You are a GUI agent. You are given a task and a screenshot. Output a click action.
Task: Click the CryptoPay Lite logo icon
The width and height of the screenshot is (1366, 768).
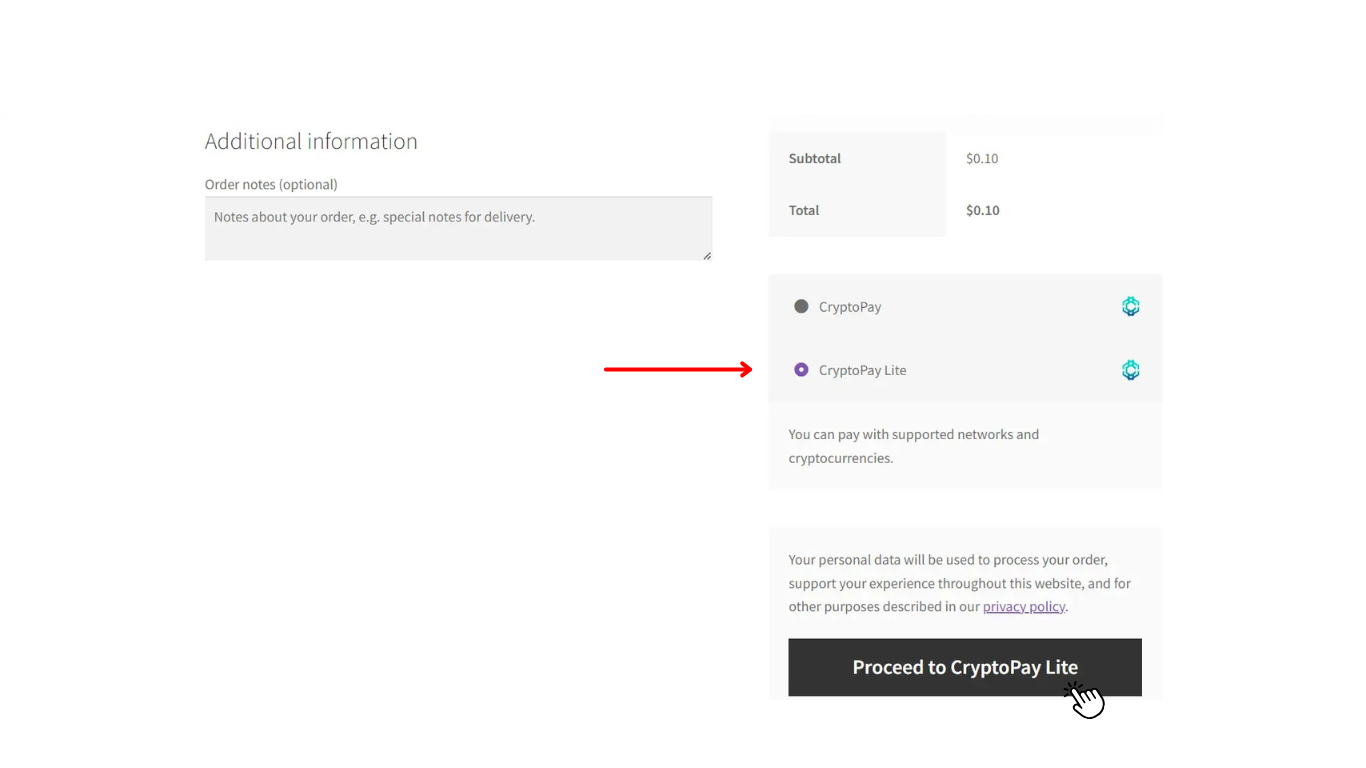click(x=1131, y=370)
